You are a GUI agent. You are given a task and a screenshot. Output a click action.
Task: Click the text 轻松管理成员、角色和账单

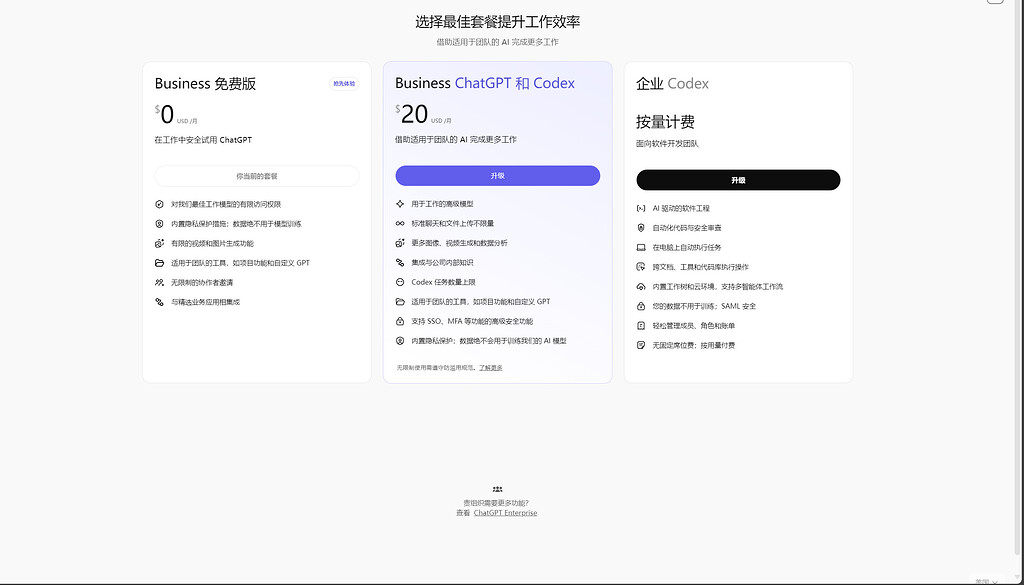coord(694,326)
